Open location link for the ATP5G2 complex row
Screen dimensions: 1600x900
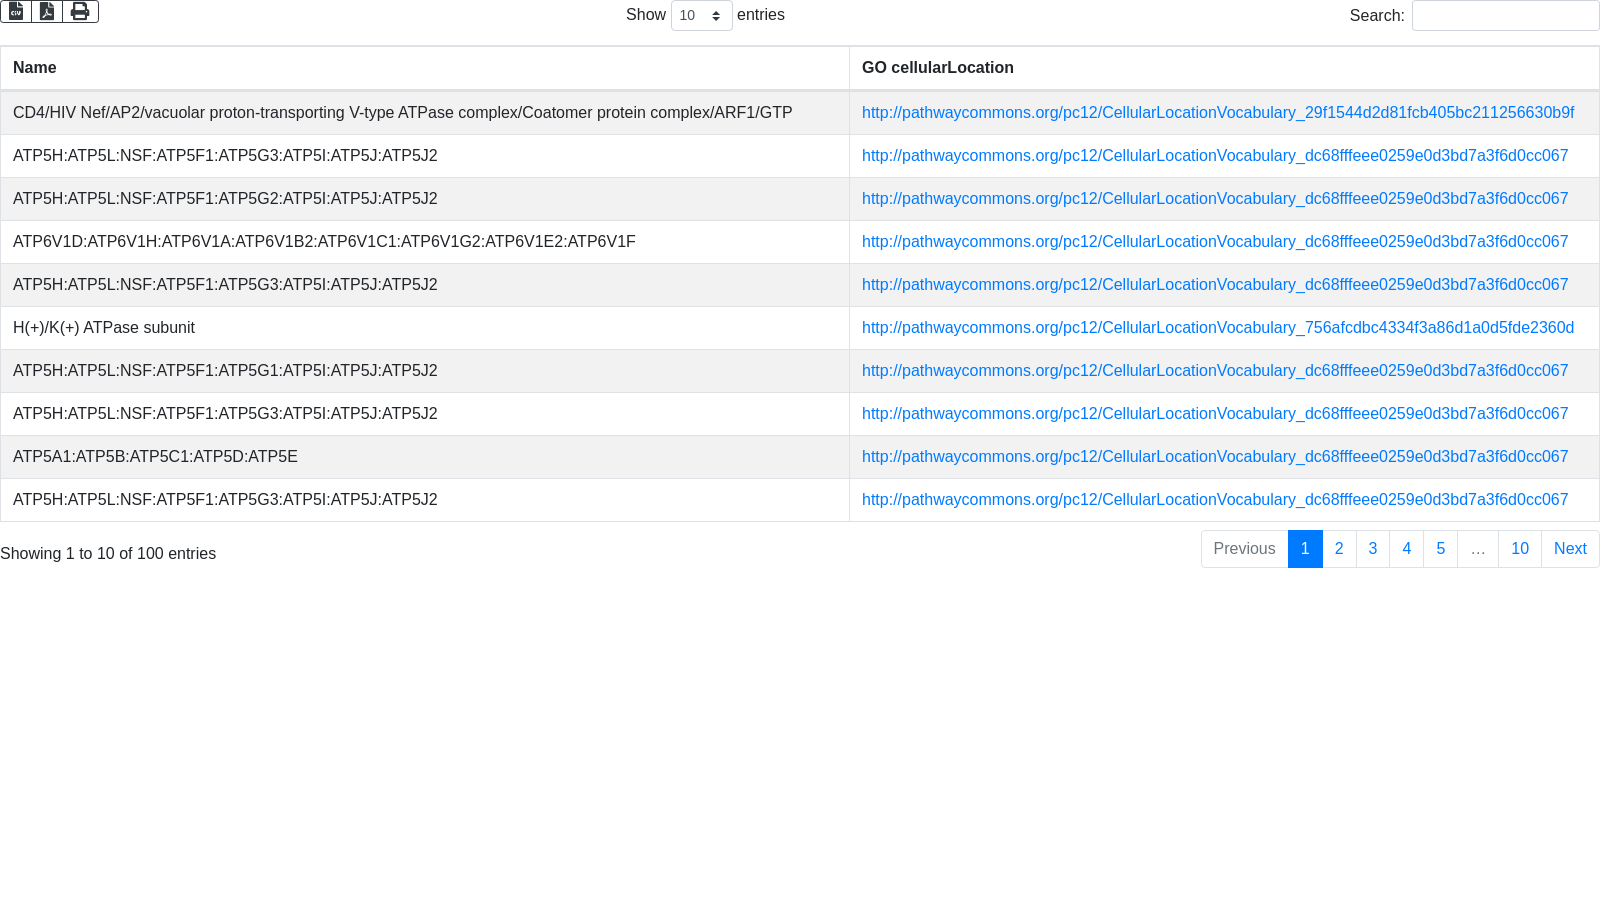click(1214, 199)
